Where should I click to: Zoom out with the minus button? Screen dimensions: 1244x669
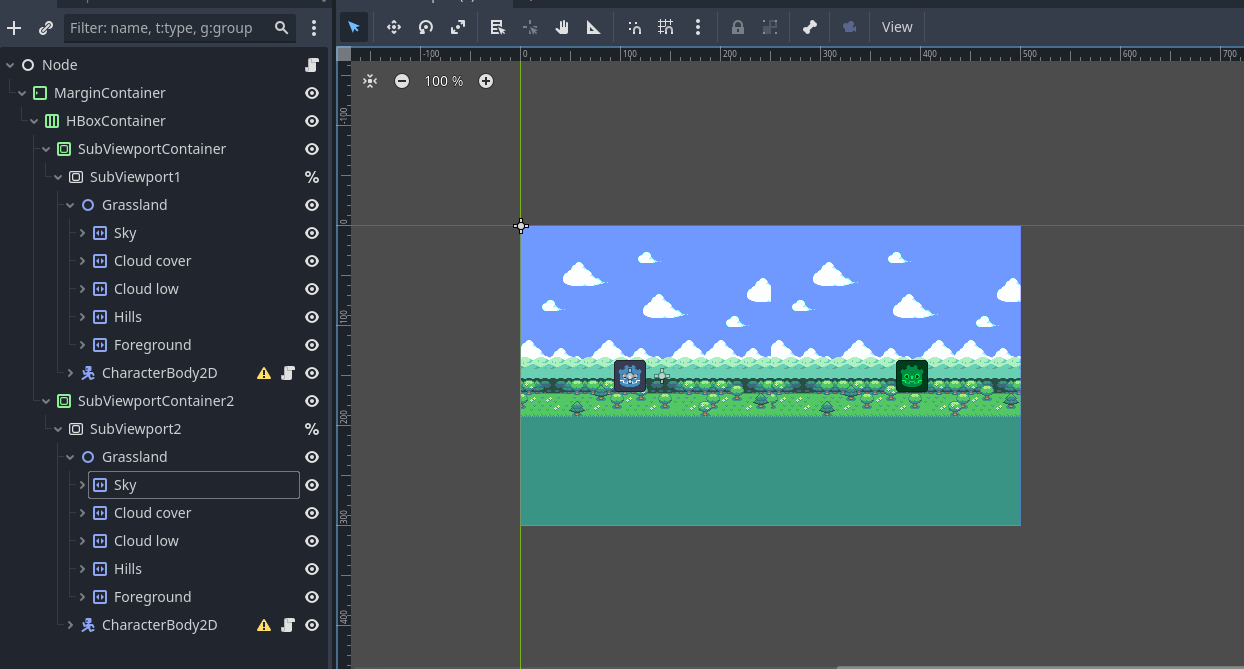click(x=401, y=81)
